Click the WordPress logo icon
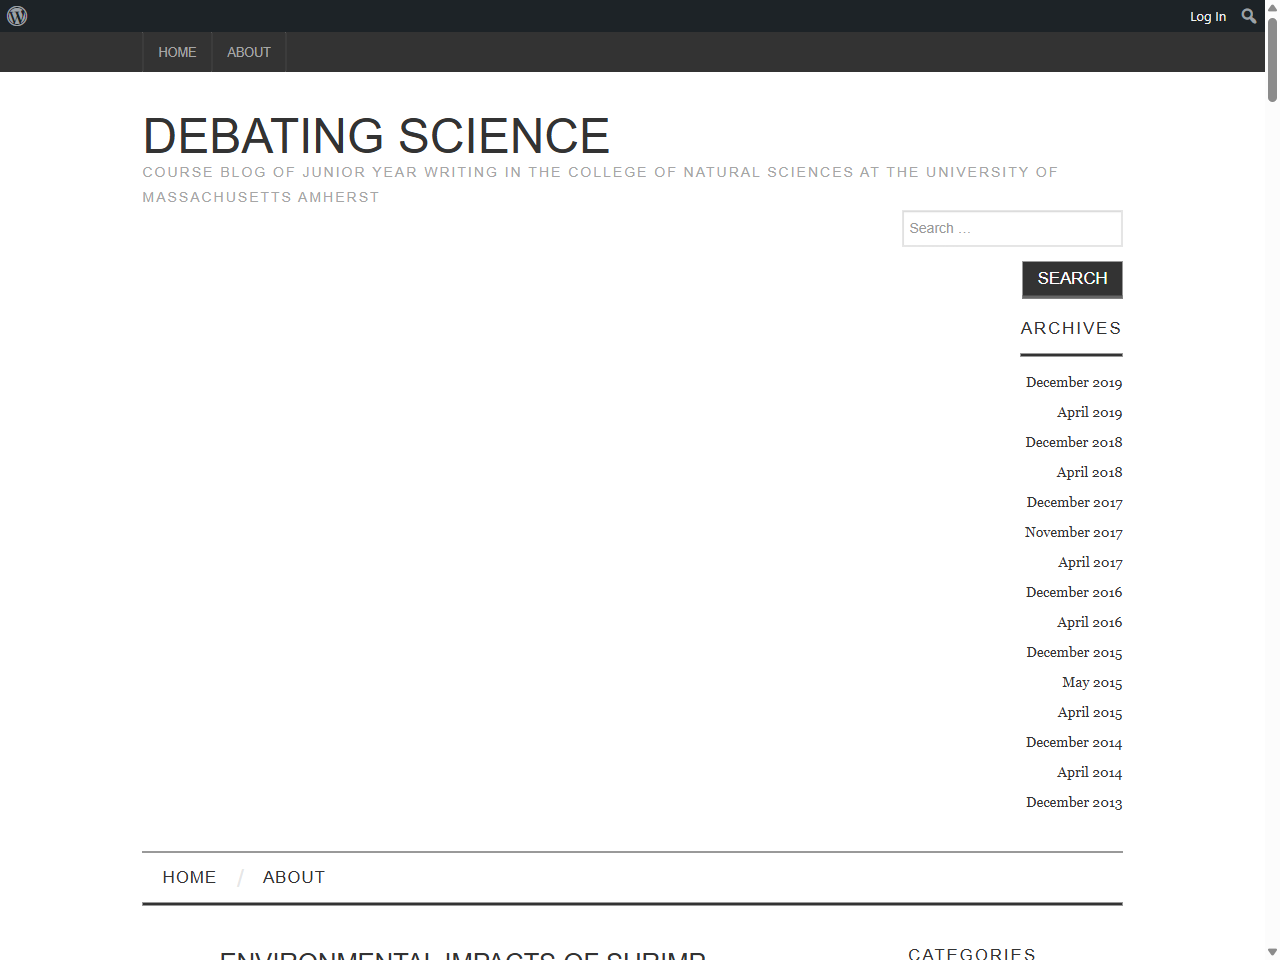This screenshot has width=1280, height=960. click(17, 16)
